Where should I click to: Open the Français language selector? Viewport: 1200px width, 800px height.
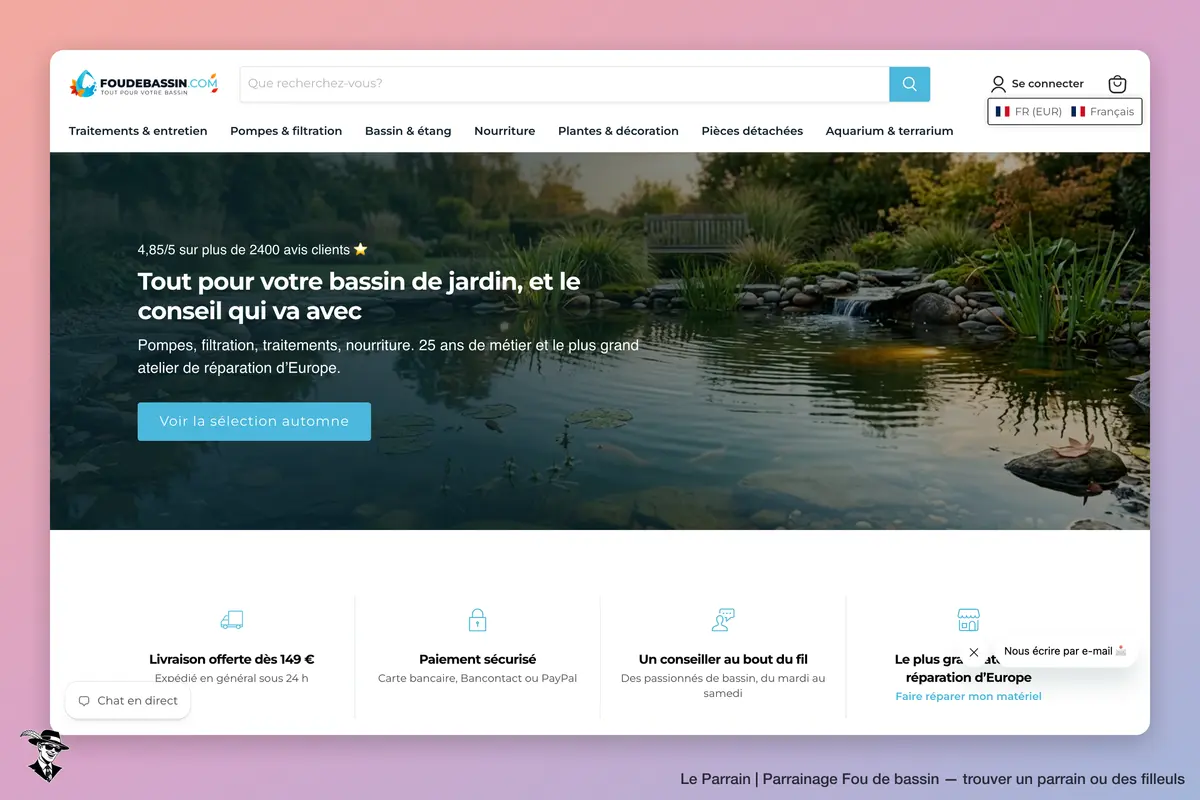point(1102,112)
